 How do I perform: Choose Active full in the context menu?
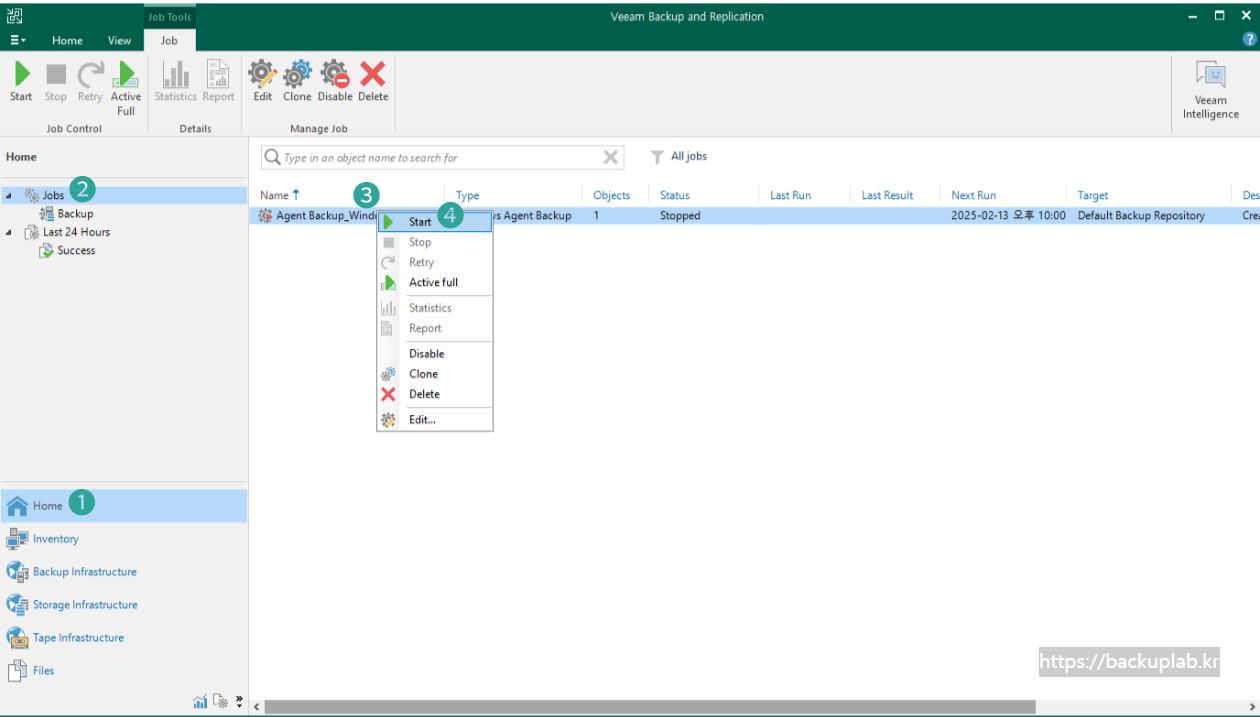(435, 283)
